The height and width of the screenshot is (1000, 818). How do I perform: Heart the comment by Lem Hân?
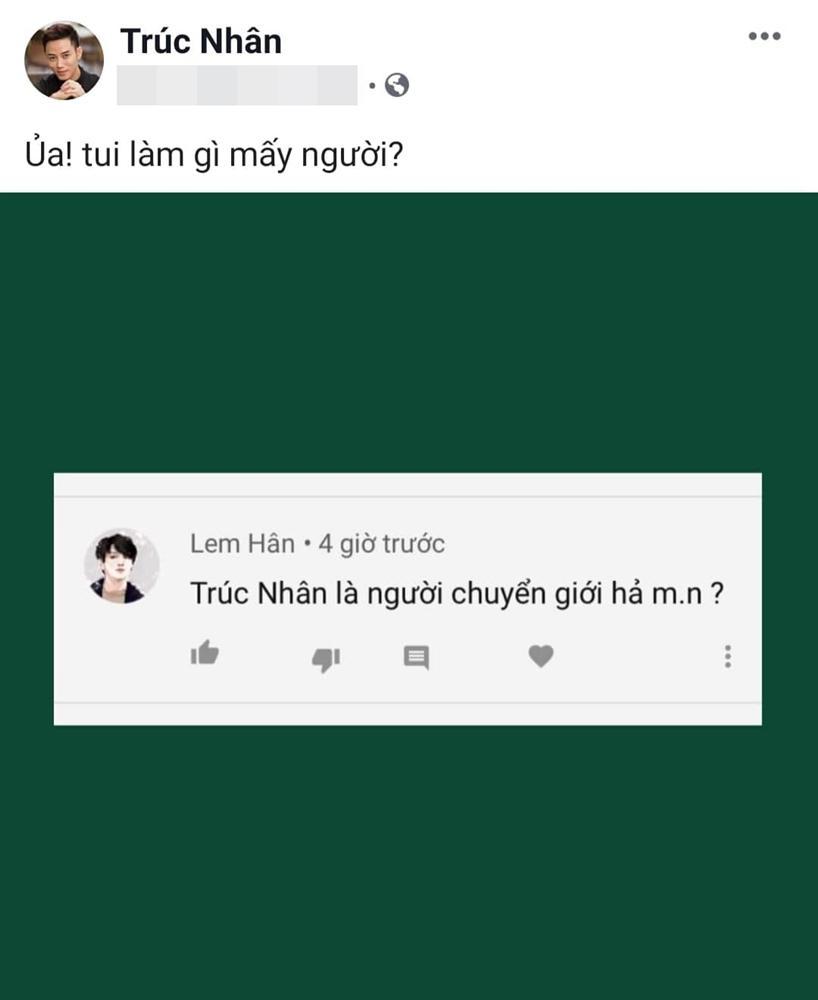(x=541, y=656)
